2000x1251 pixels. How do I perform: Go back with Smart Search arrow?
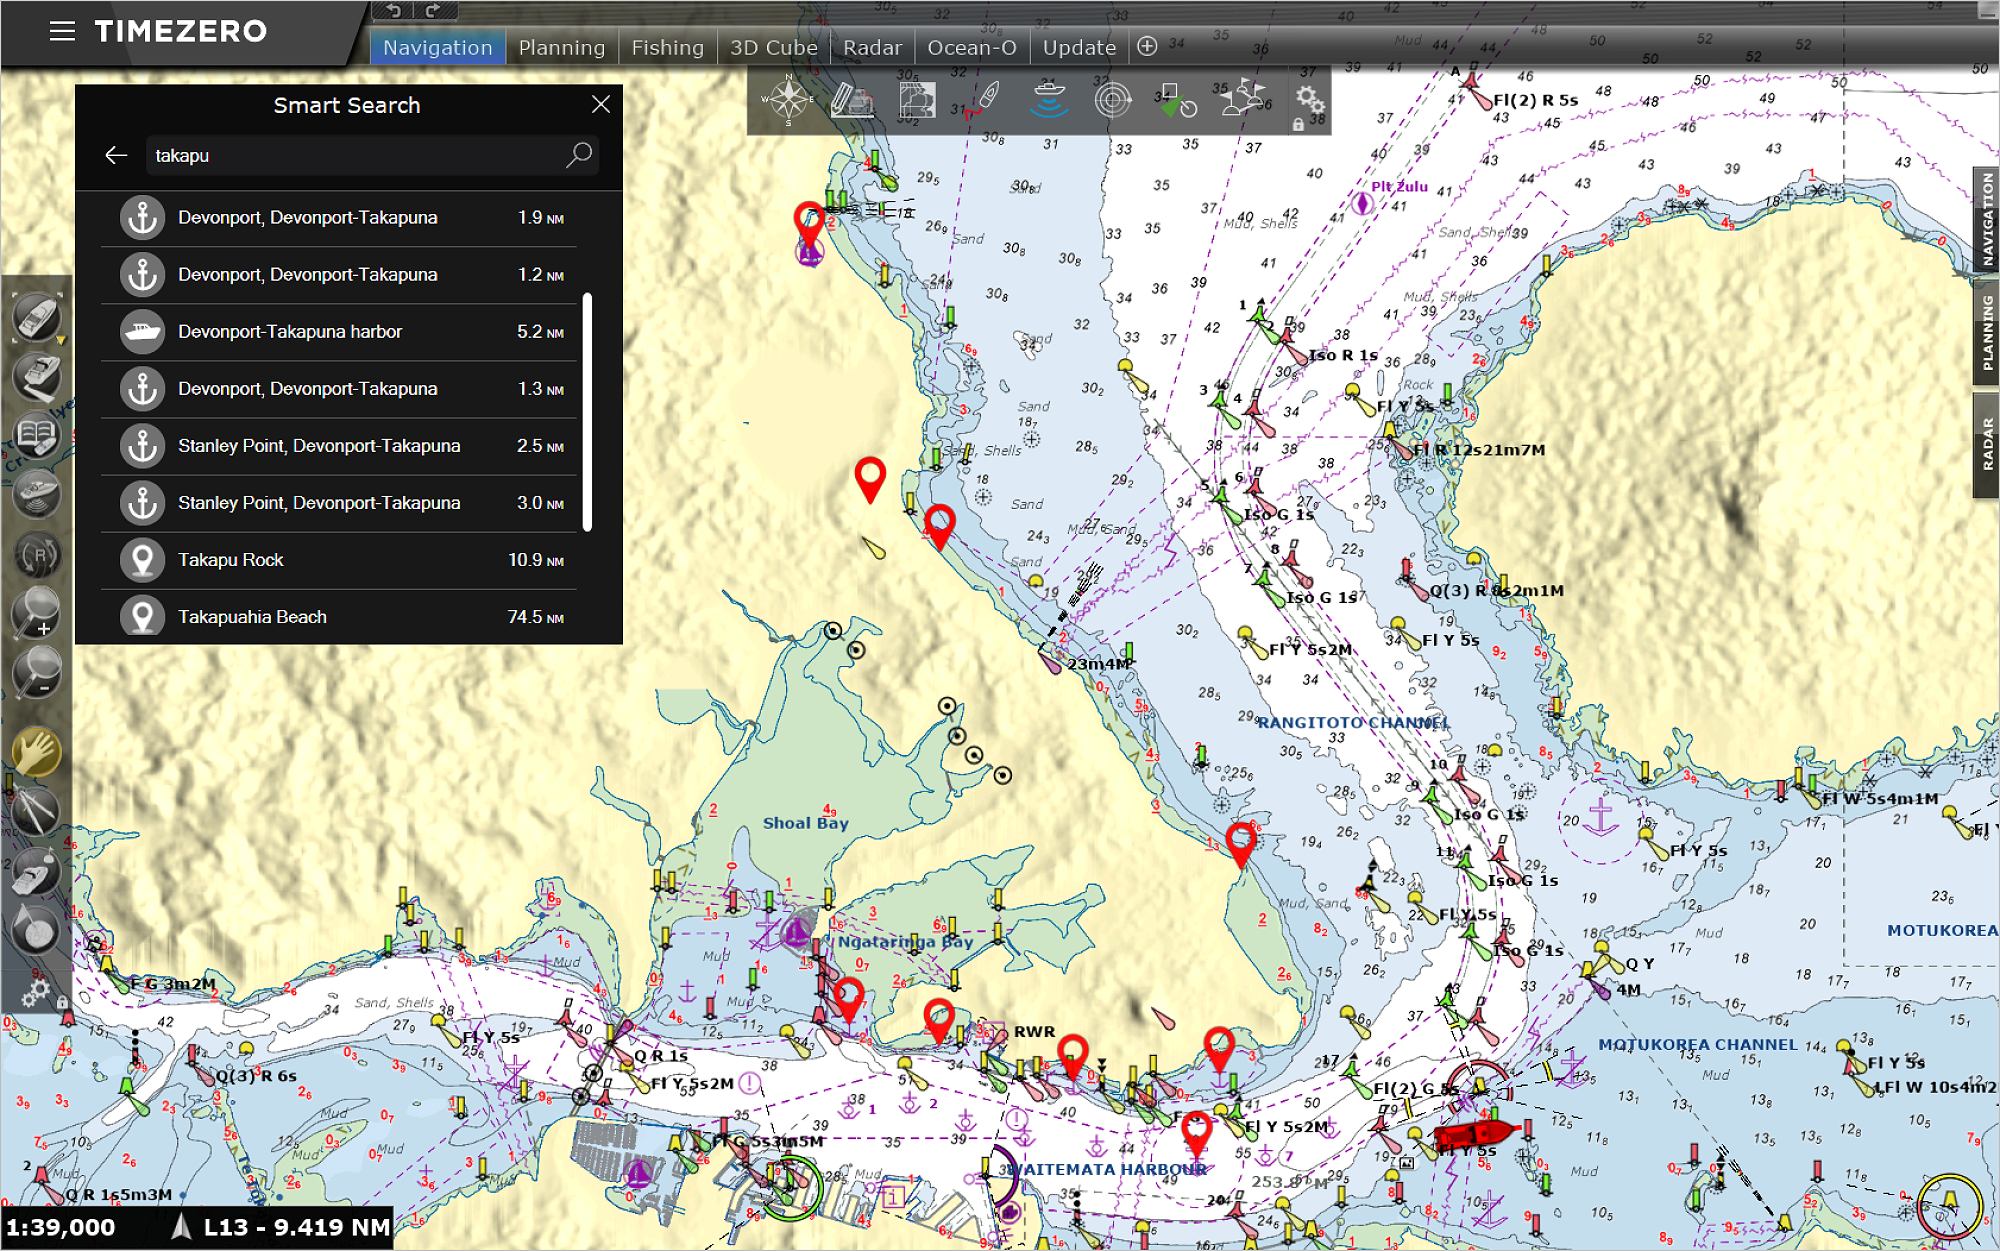tap(116, 155)
